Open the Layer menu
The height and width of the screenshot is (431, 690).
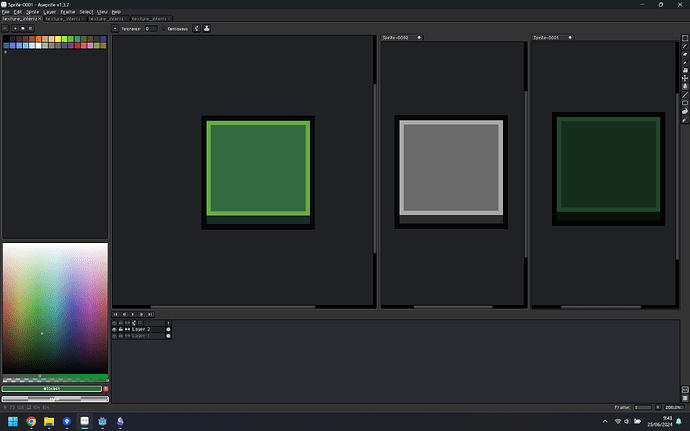(50, 12)
